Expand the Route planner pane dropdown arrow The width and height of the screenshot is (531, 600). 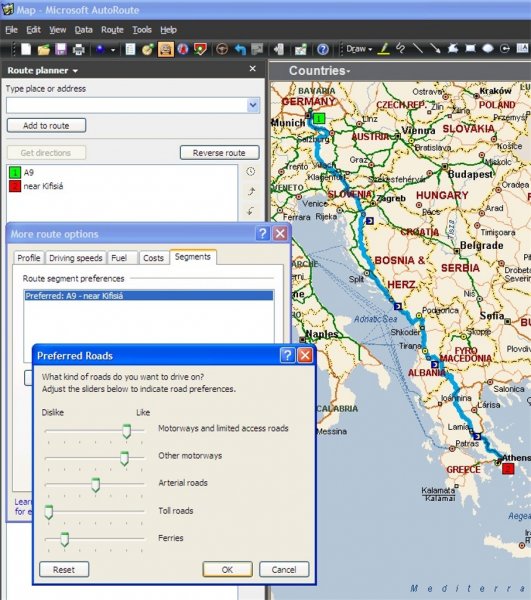coord(75,71)
